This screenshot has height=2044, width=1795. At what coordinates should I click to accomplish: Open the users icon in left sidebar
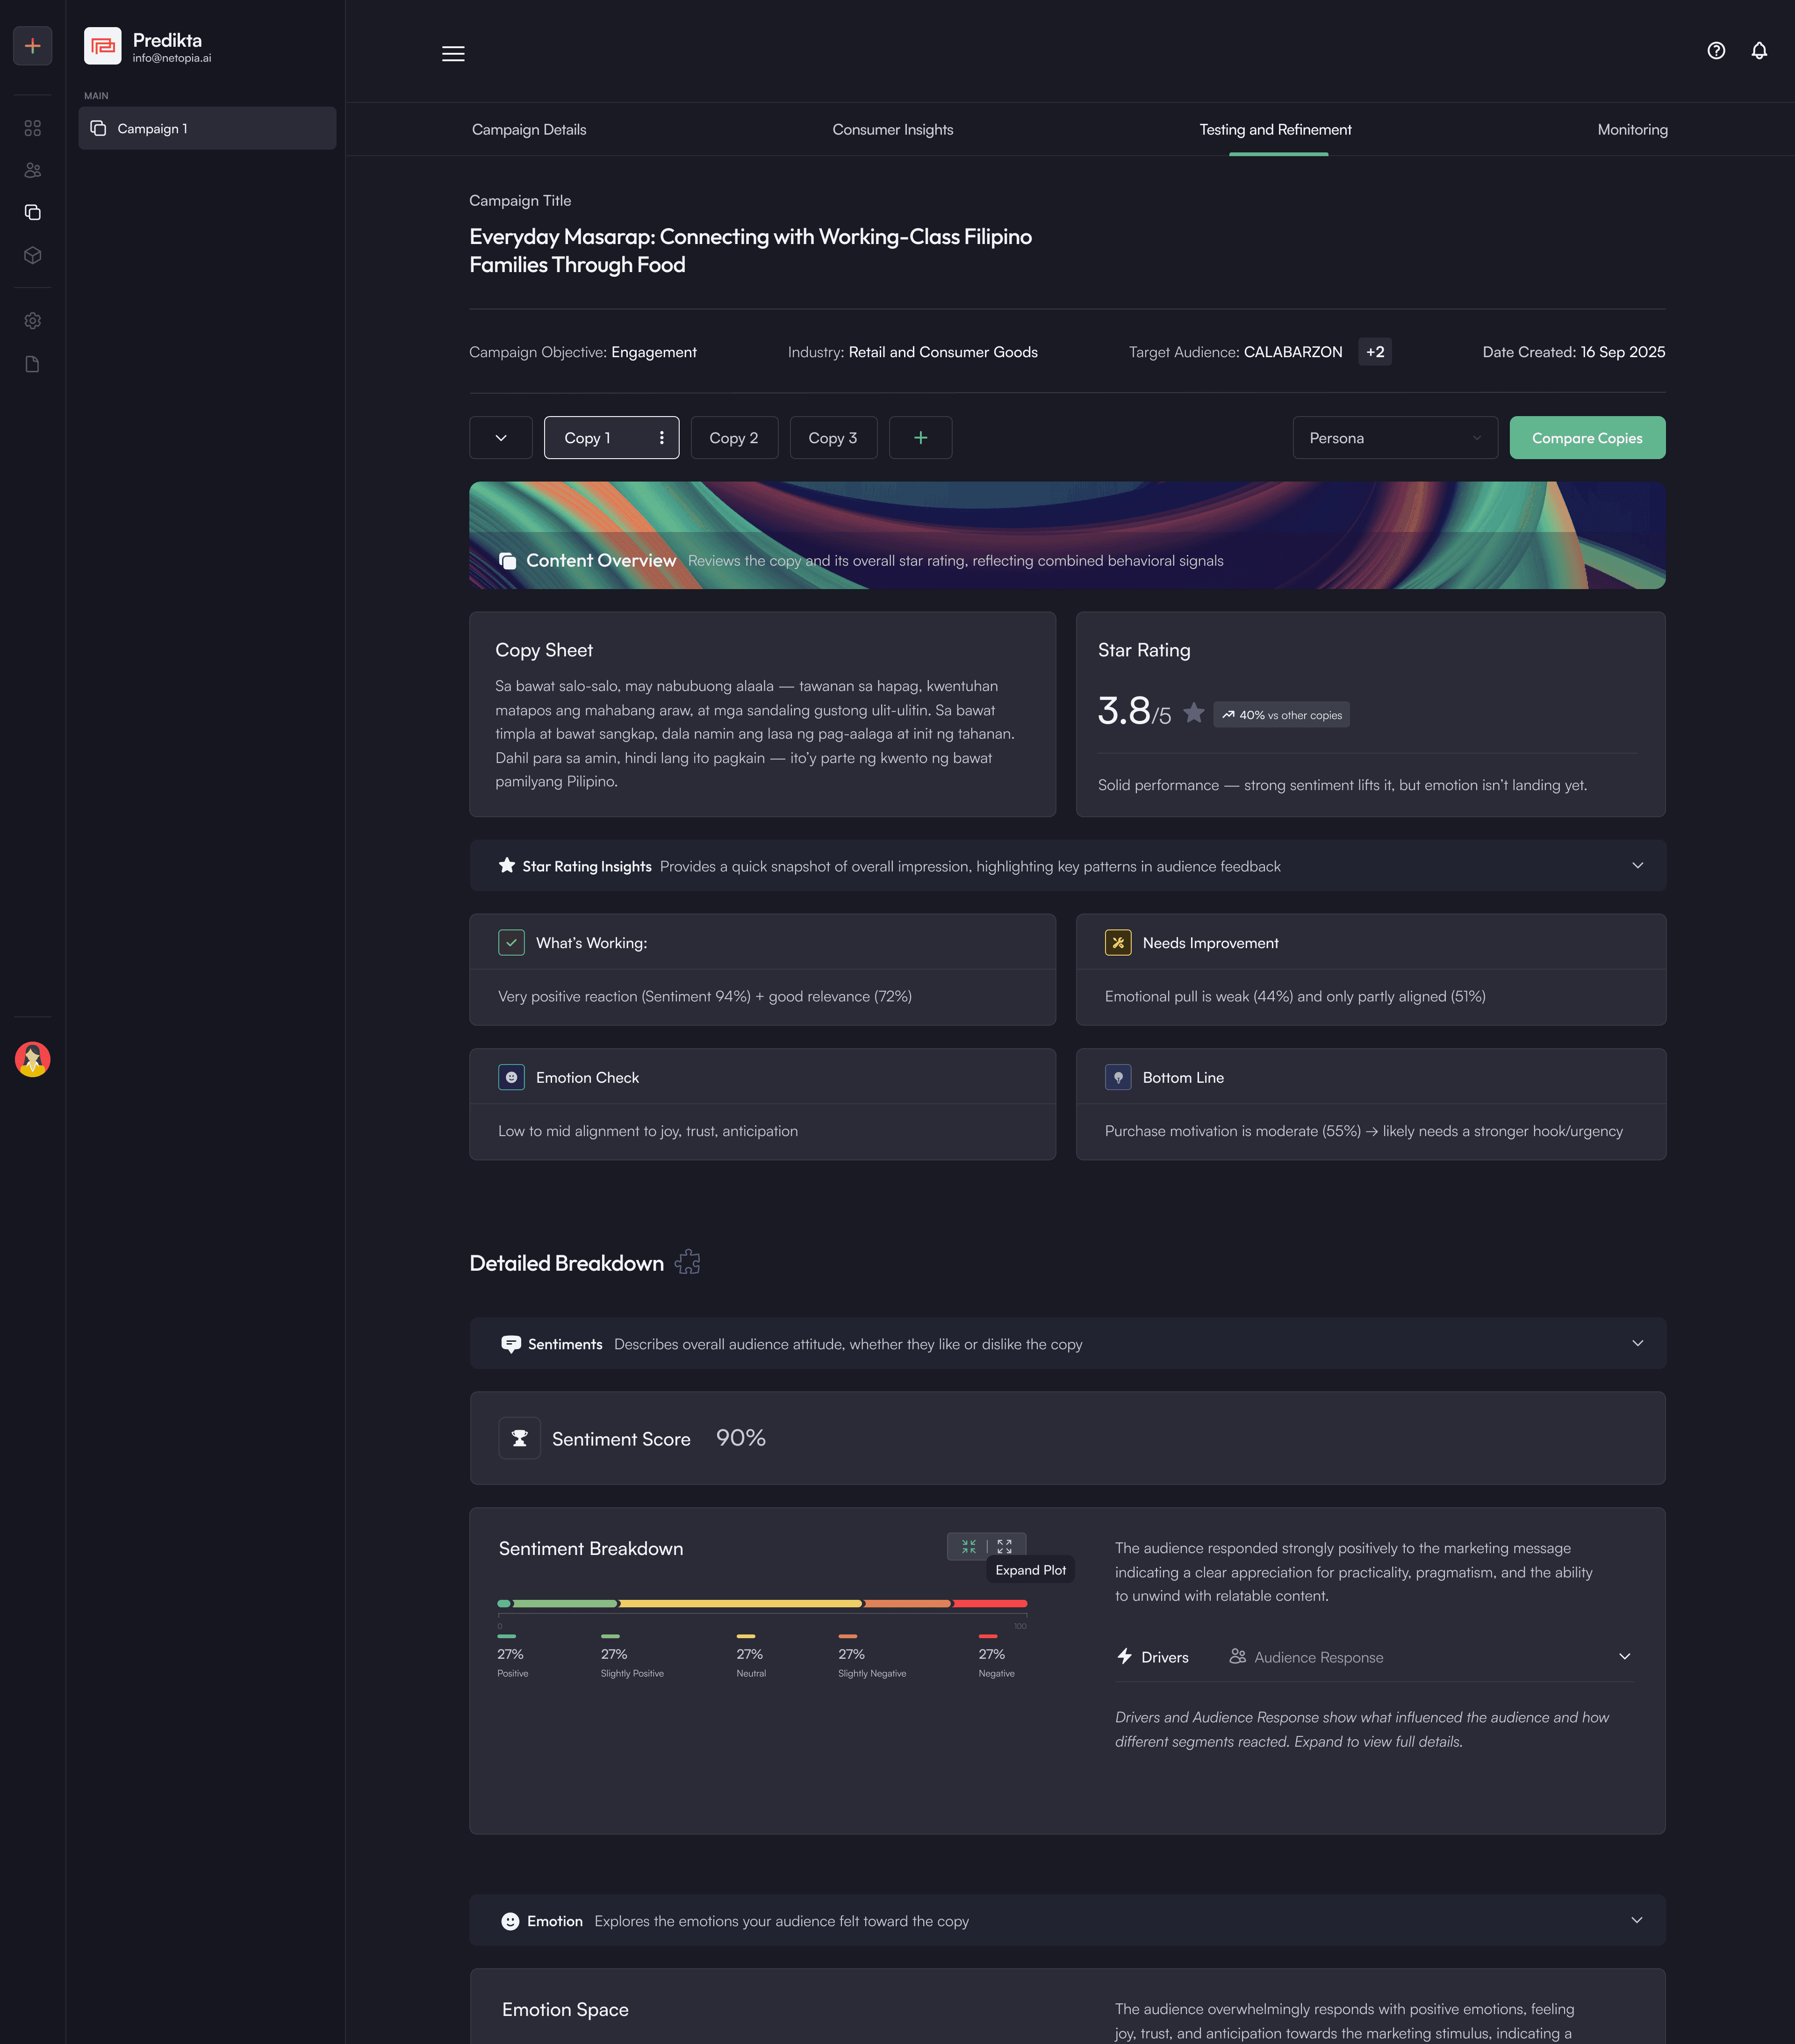(x=32, y=170)
